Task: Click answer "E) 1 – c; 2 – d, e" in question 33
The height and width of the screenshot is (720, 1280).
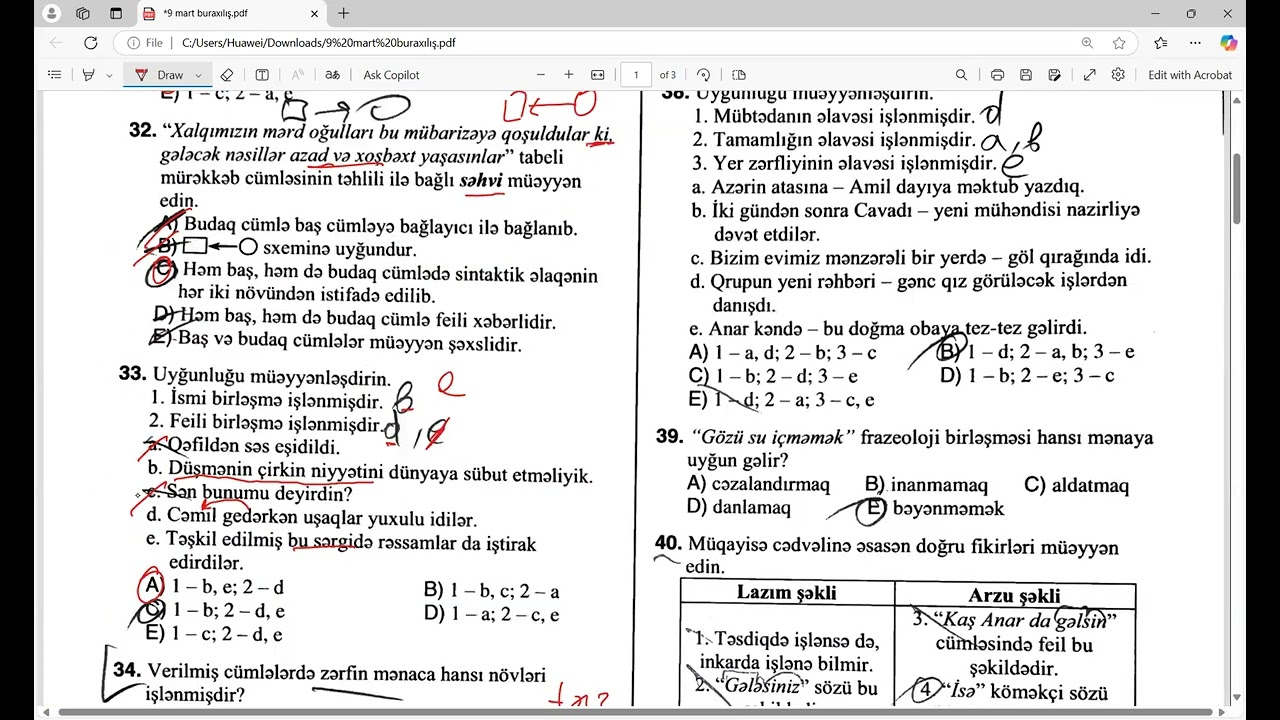Action: [x=214, y=634]
